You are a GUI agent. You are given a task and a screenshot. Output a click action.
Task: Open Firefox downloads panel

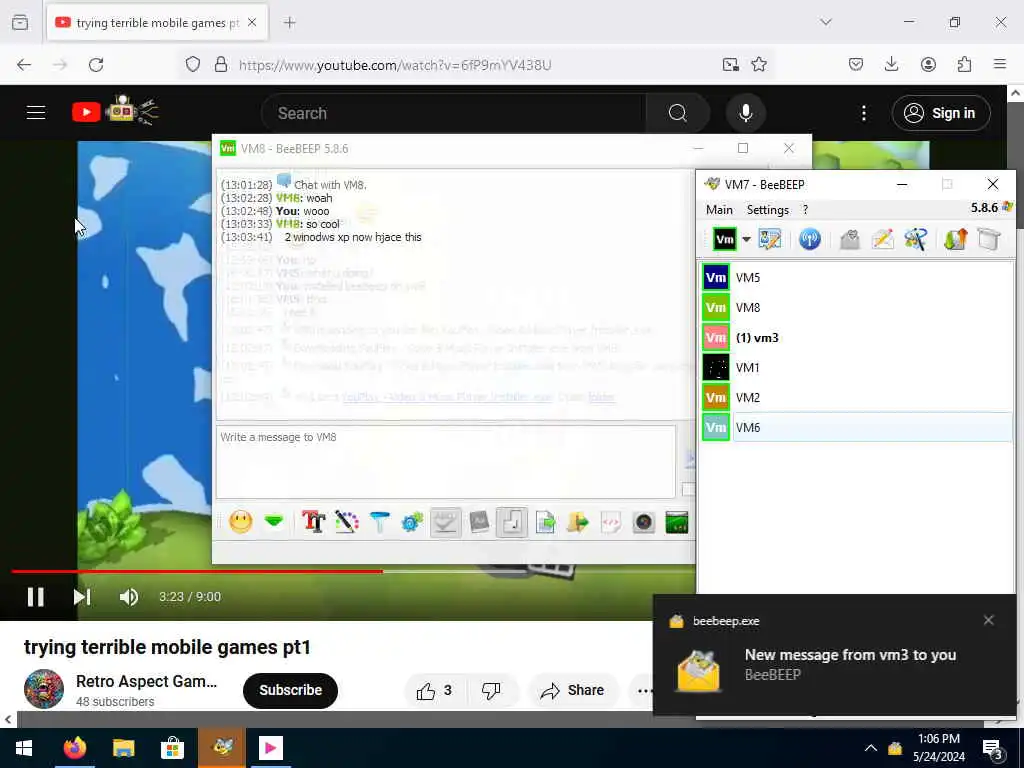tap(891, 64)
